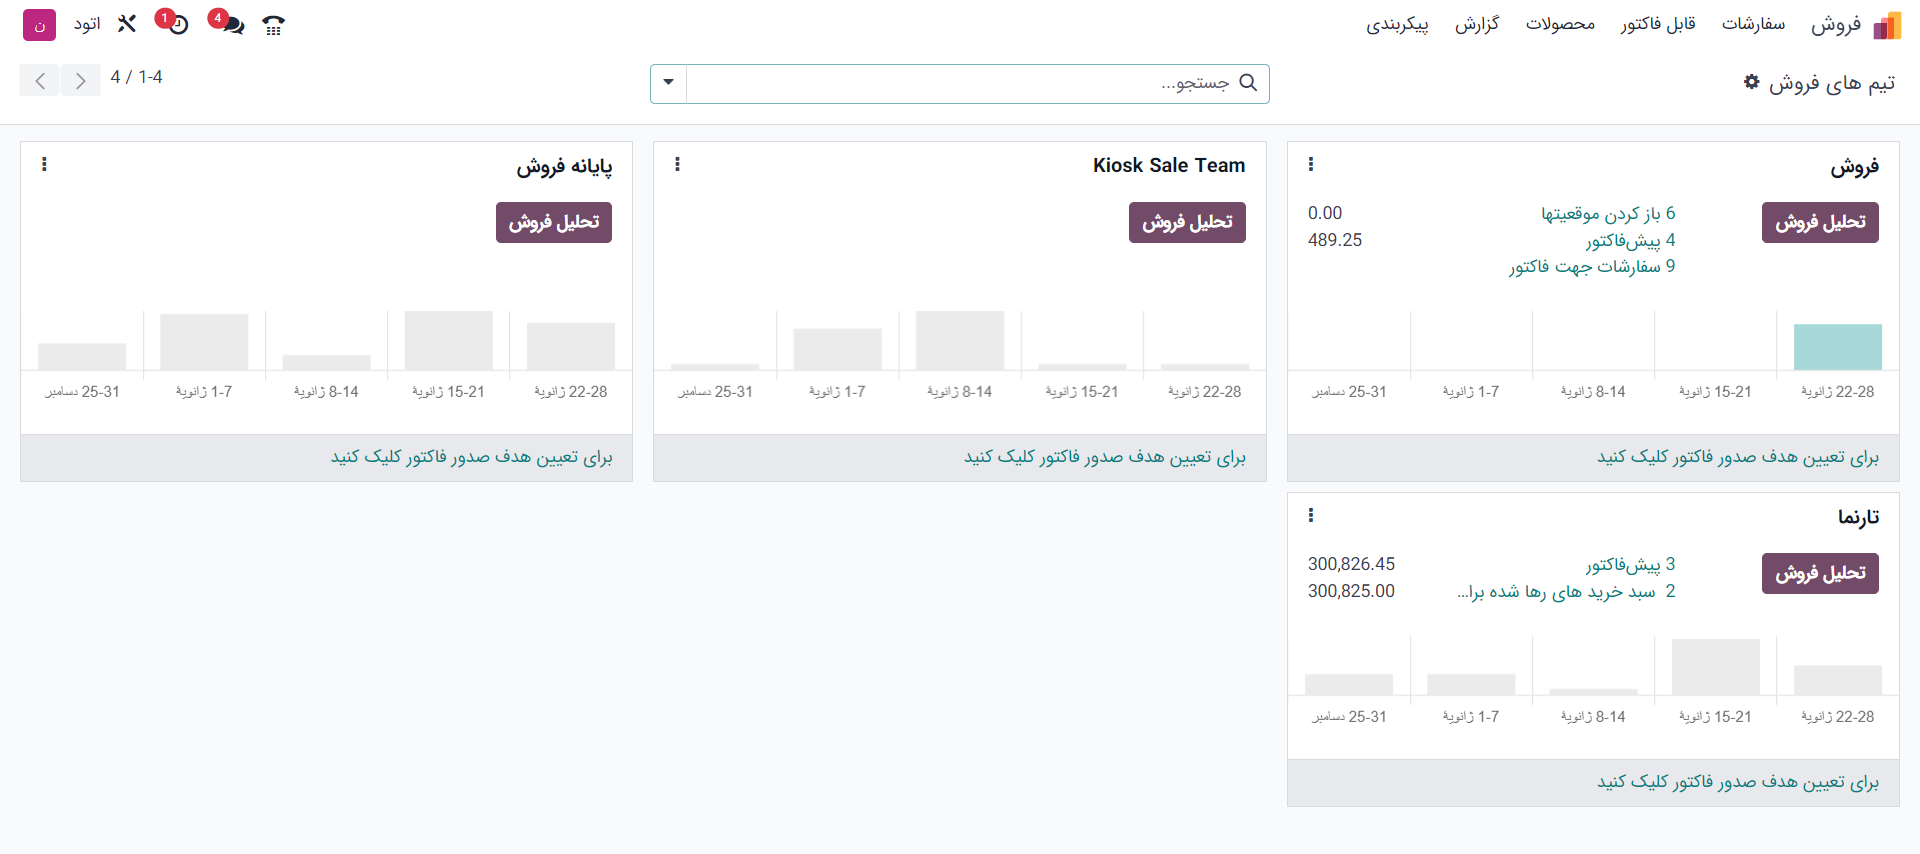Click the 9 سفارشات جهت فاکتور link
1920x854 pixels.
(1592, 267)
